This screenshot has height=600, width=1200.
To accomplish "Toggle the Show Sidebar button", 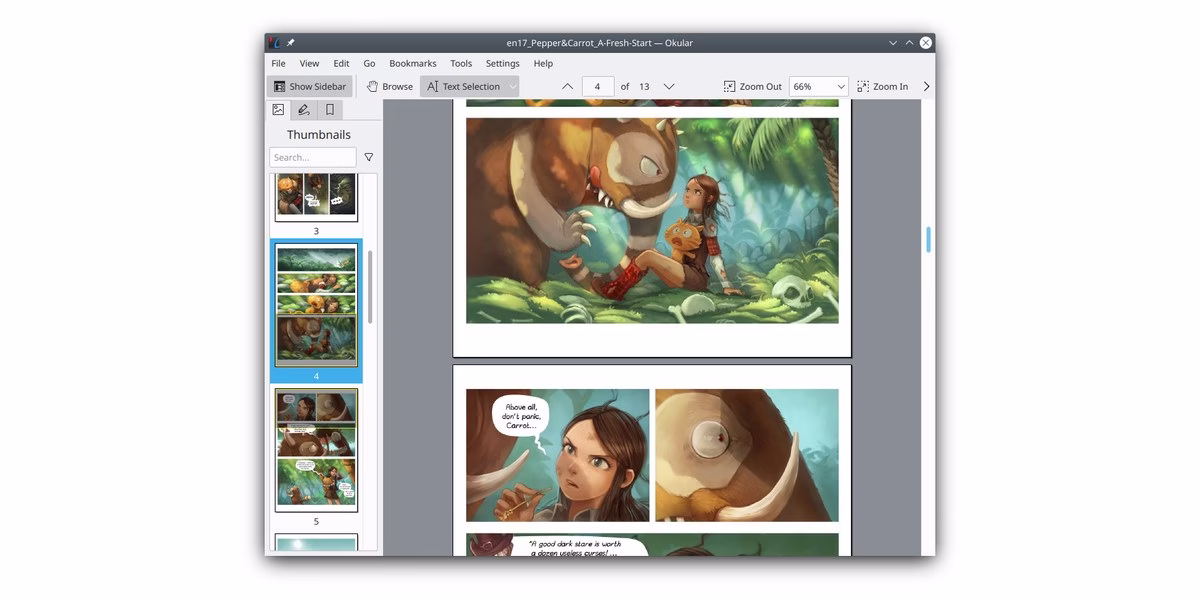I will coord(309,87).
